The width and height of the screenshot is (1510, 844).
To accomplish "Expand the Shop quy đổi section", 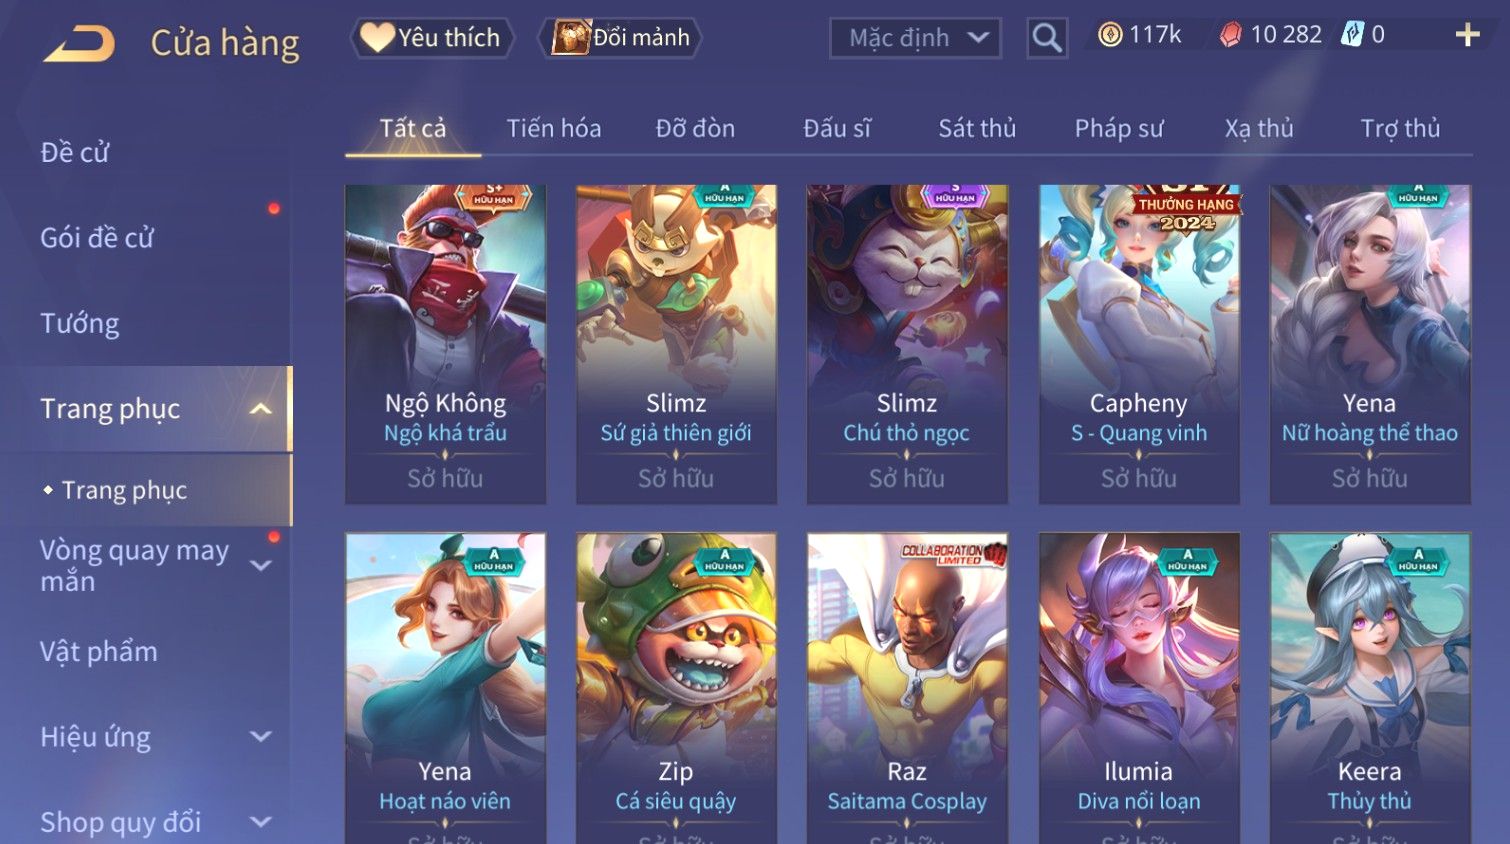I will [261, 822].
